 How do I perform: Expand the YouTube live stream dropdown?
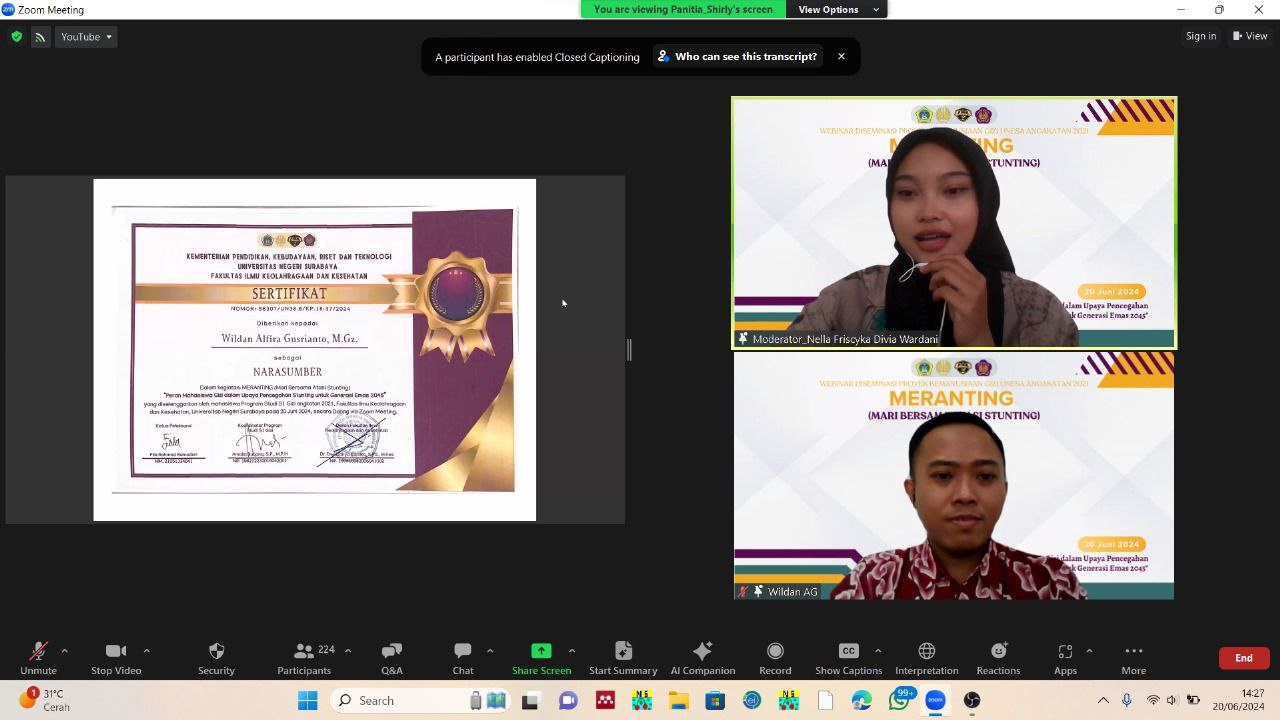86,37
